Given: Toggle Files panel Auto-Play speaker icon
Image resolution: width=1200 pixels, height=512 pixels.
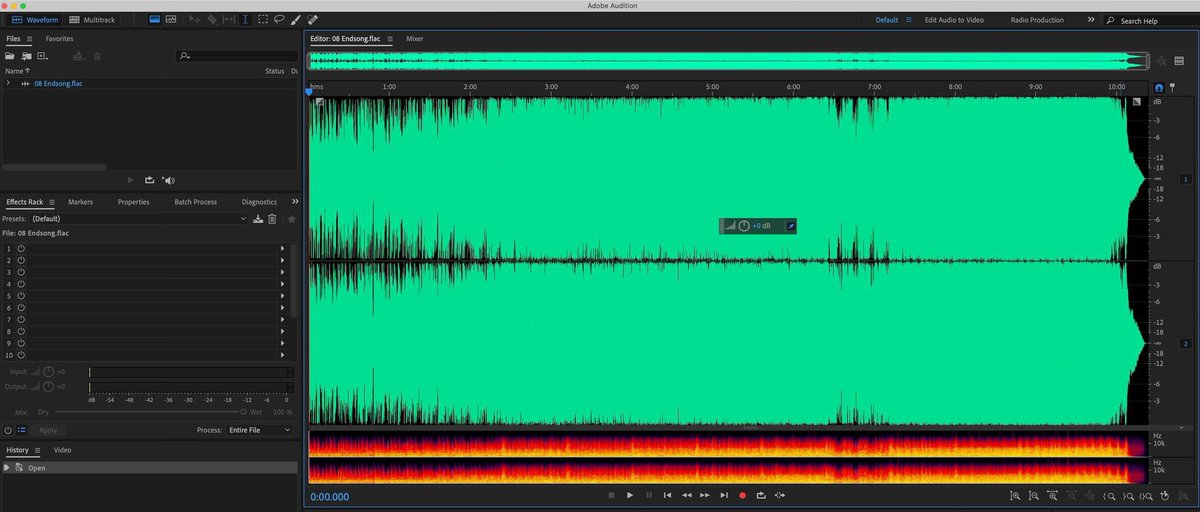Looking at the screenshot, I should [x=168, y=180].
